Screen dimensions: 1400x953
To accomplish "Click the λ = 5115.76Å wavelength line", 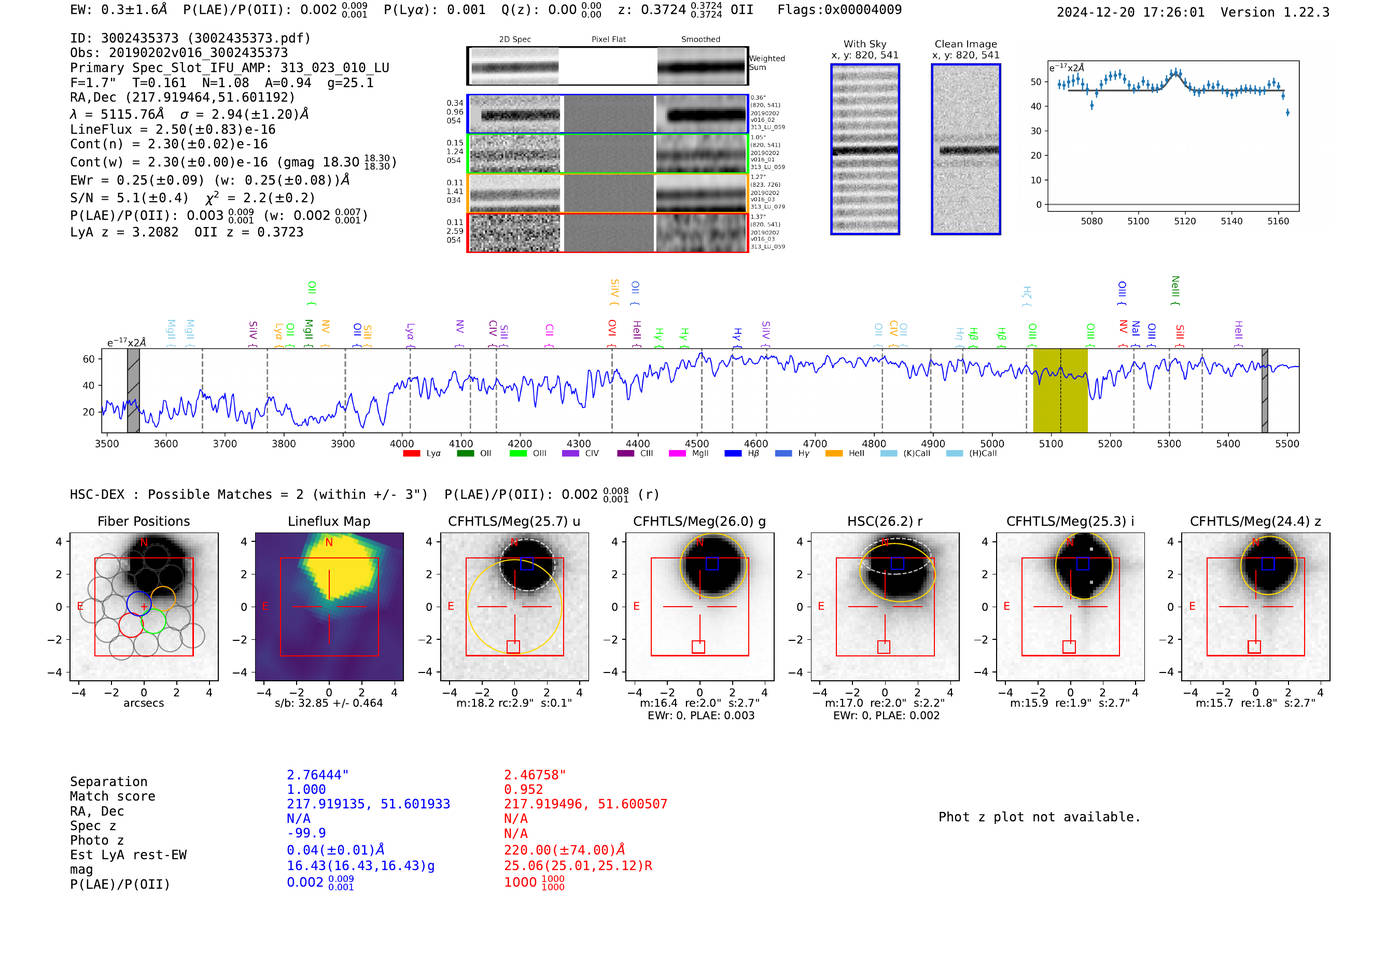I will click(x=189, y=114).
